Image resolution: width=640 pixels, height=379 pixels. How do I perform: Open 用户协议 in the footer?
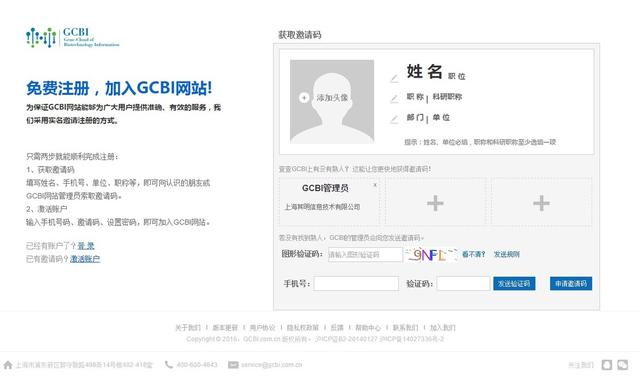coord(262,328)
